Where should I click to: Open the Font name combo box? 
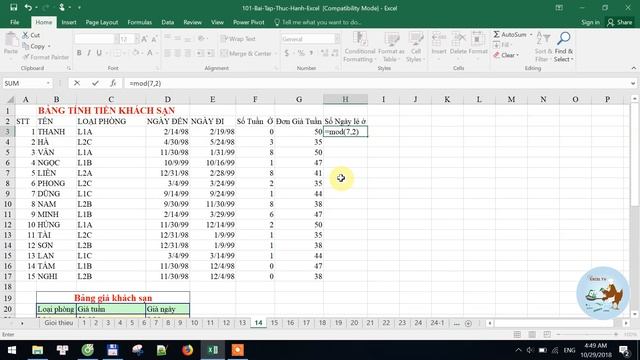tap(96, 39)
